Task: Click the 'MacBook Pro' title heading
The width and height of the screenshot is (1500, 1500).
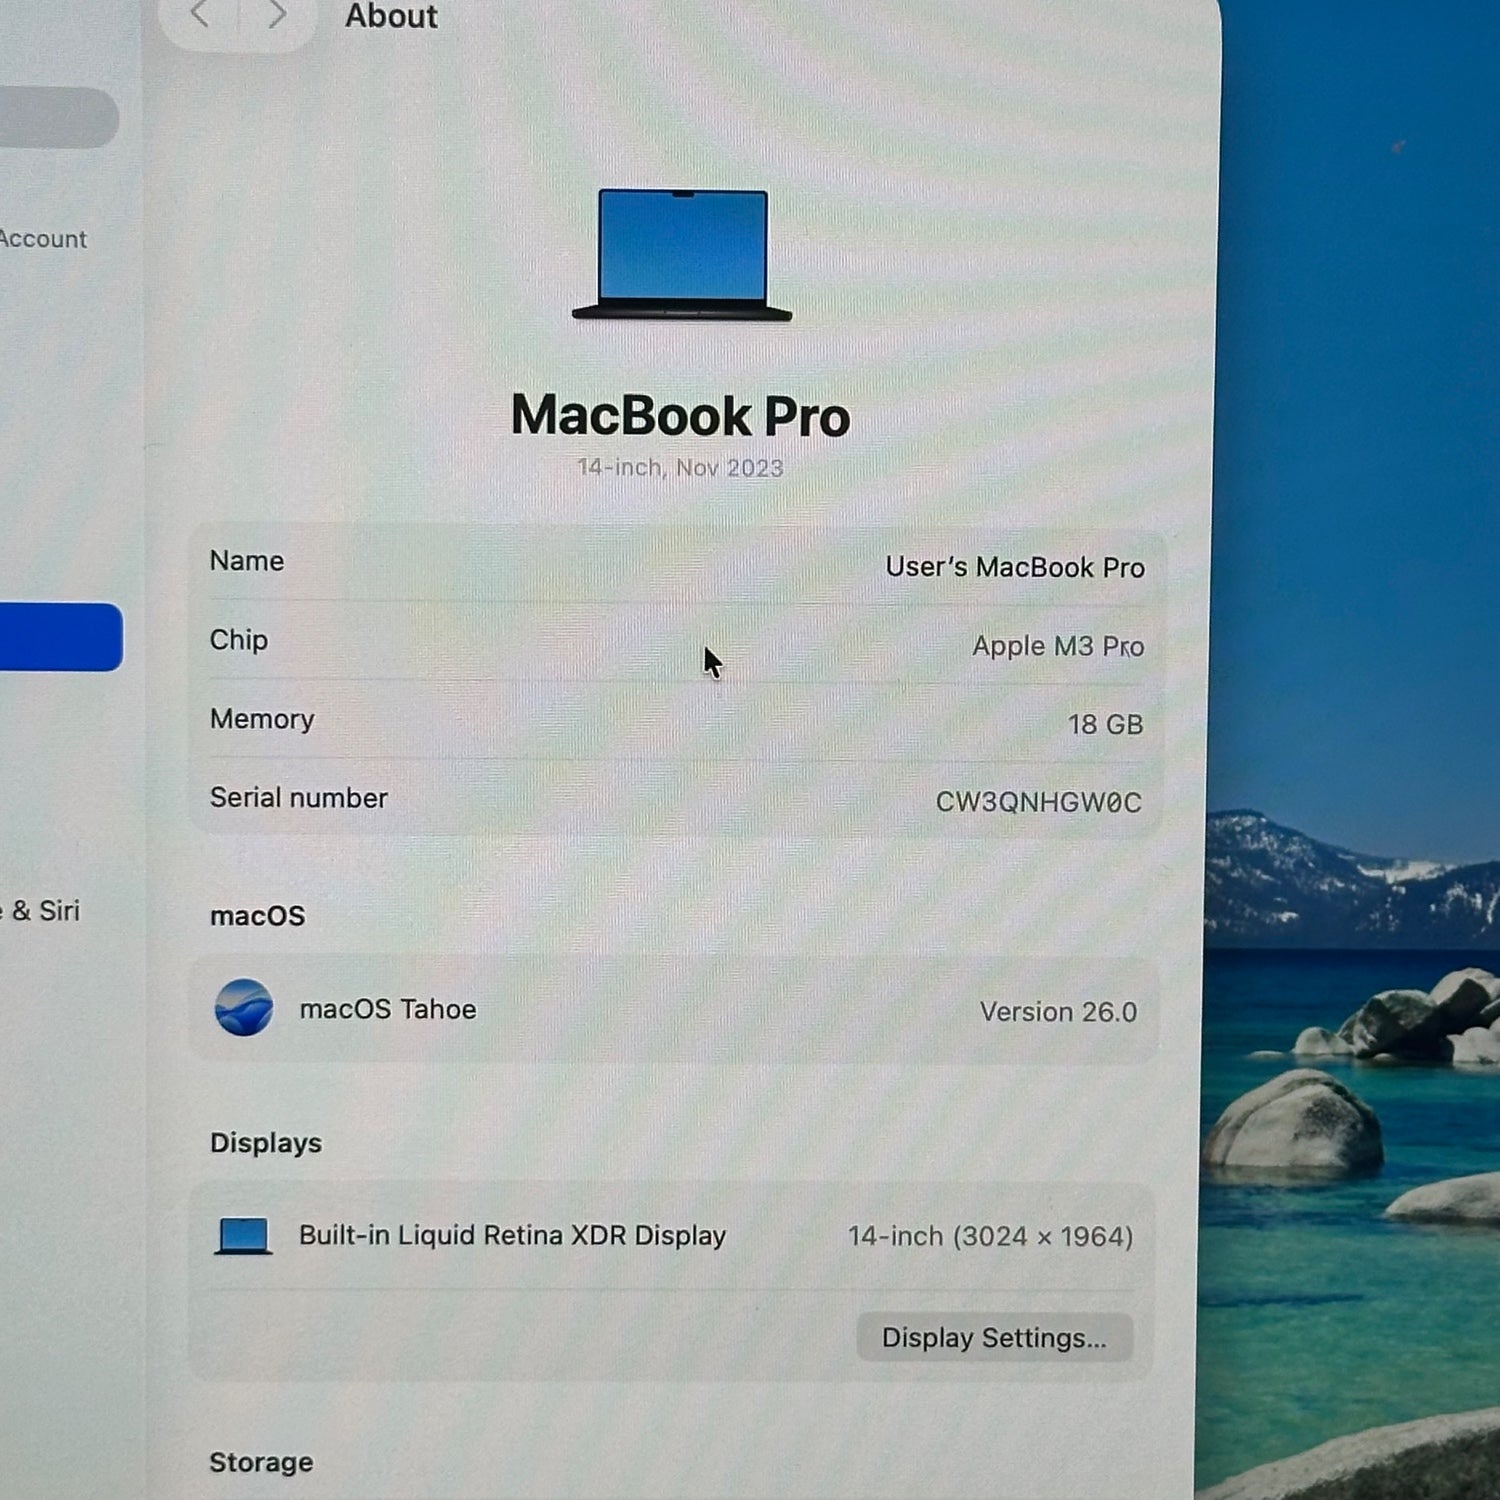Action: pos(681,416)
